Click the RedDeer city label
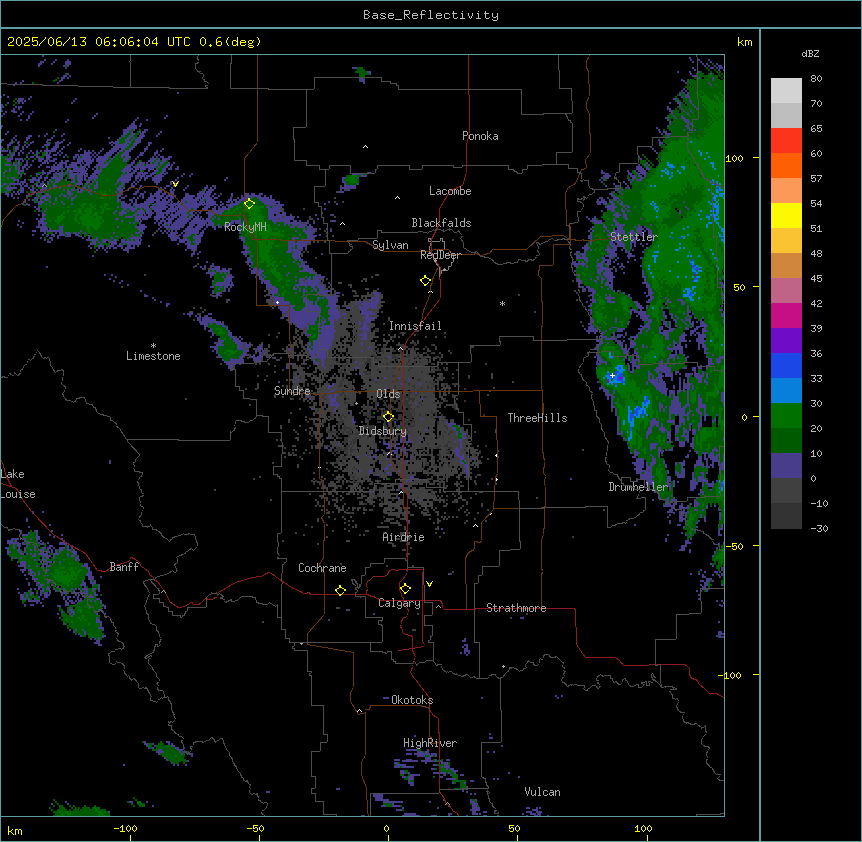Image resolution: width=862 pixels, height=842 pixels. tap(440, 255)
